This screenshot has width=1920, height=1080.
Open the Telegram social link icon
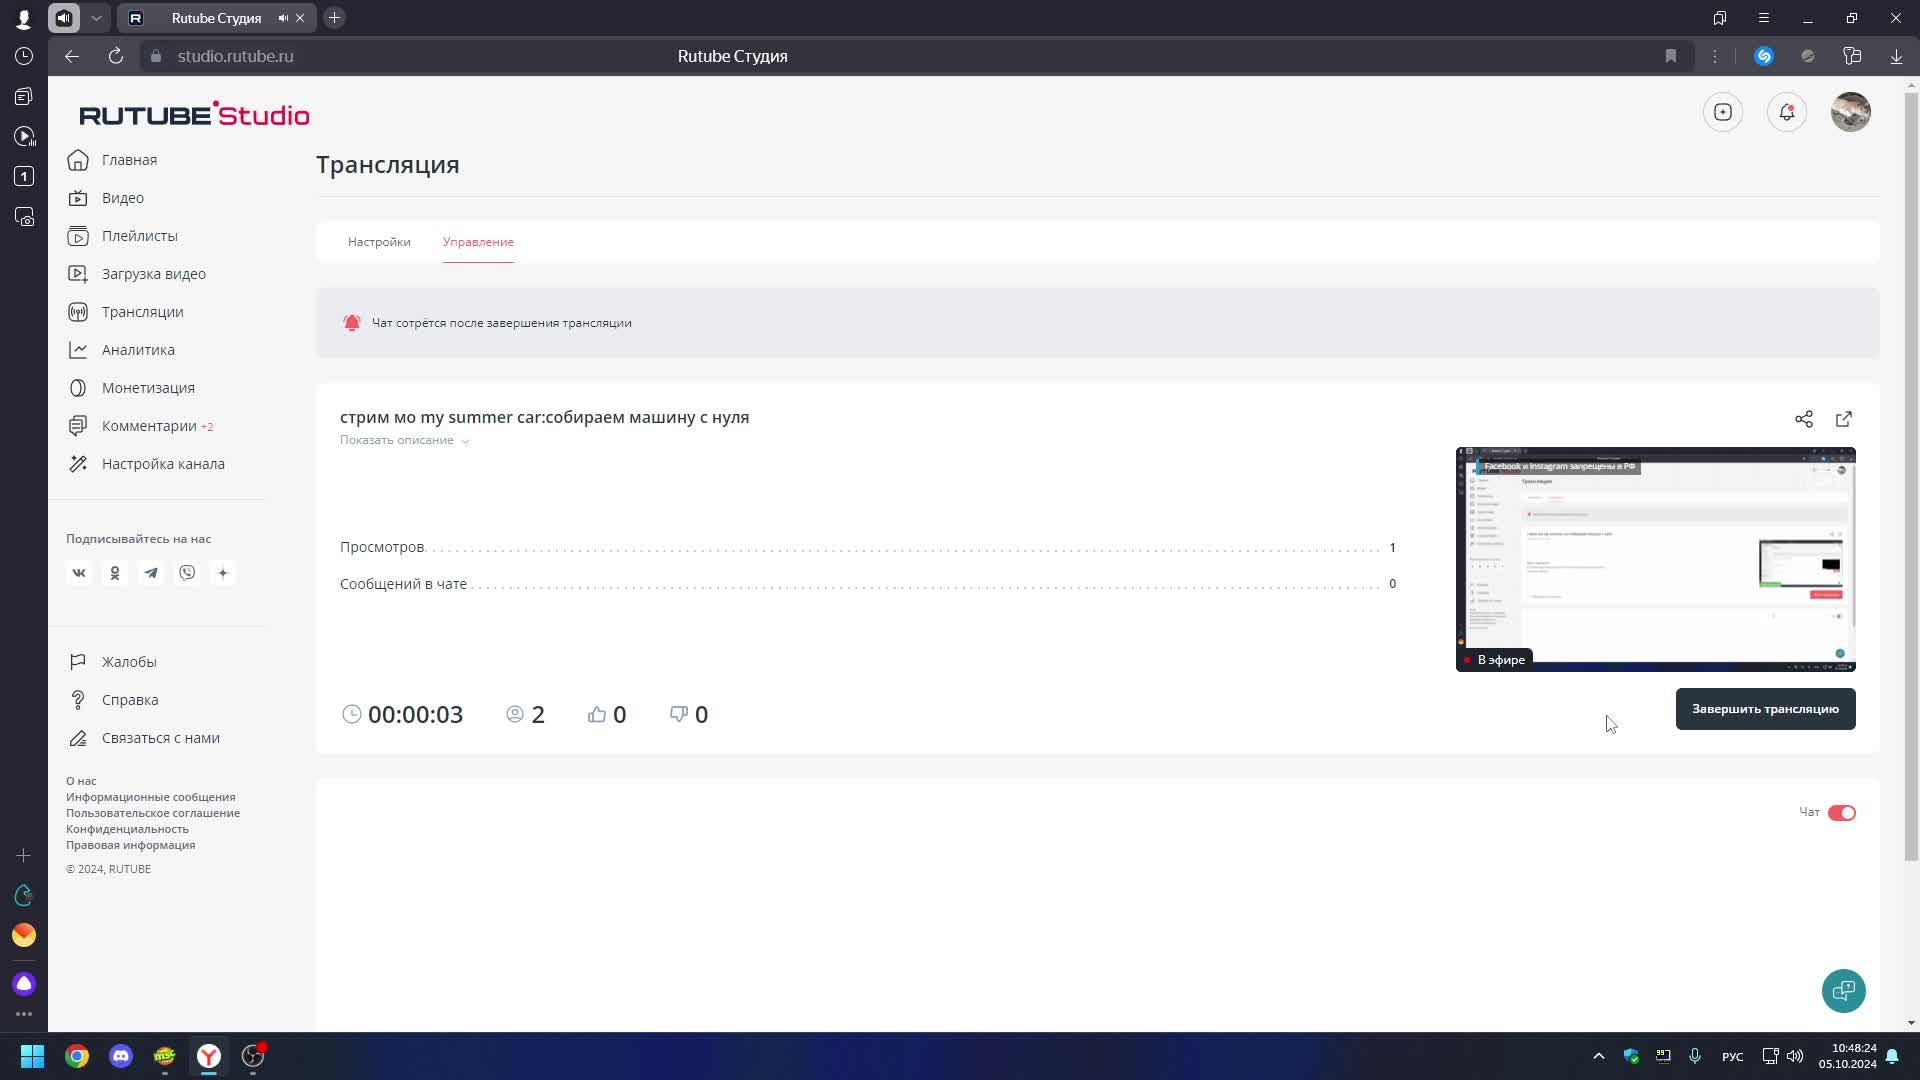(x=151, y=573)
